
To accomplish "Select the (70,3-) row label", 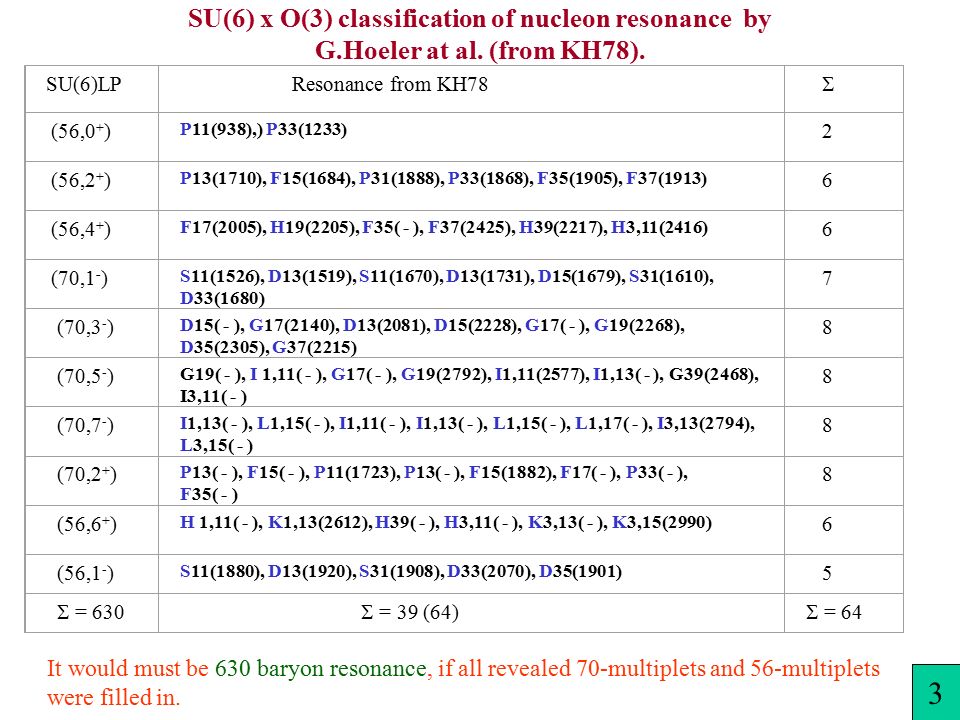I will coord(85,328).
